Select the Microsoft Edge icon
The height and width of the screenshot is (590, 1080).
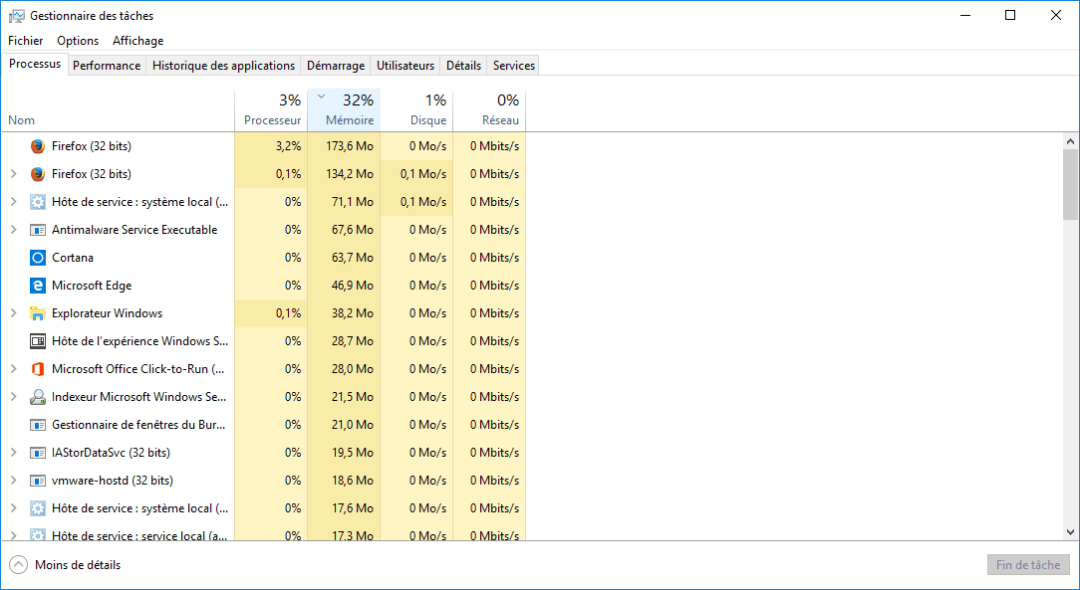[x=38, y=286]
